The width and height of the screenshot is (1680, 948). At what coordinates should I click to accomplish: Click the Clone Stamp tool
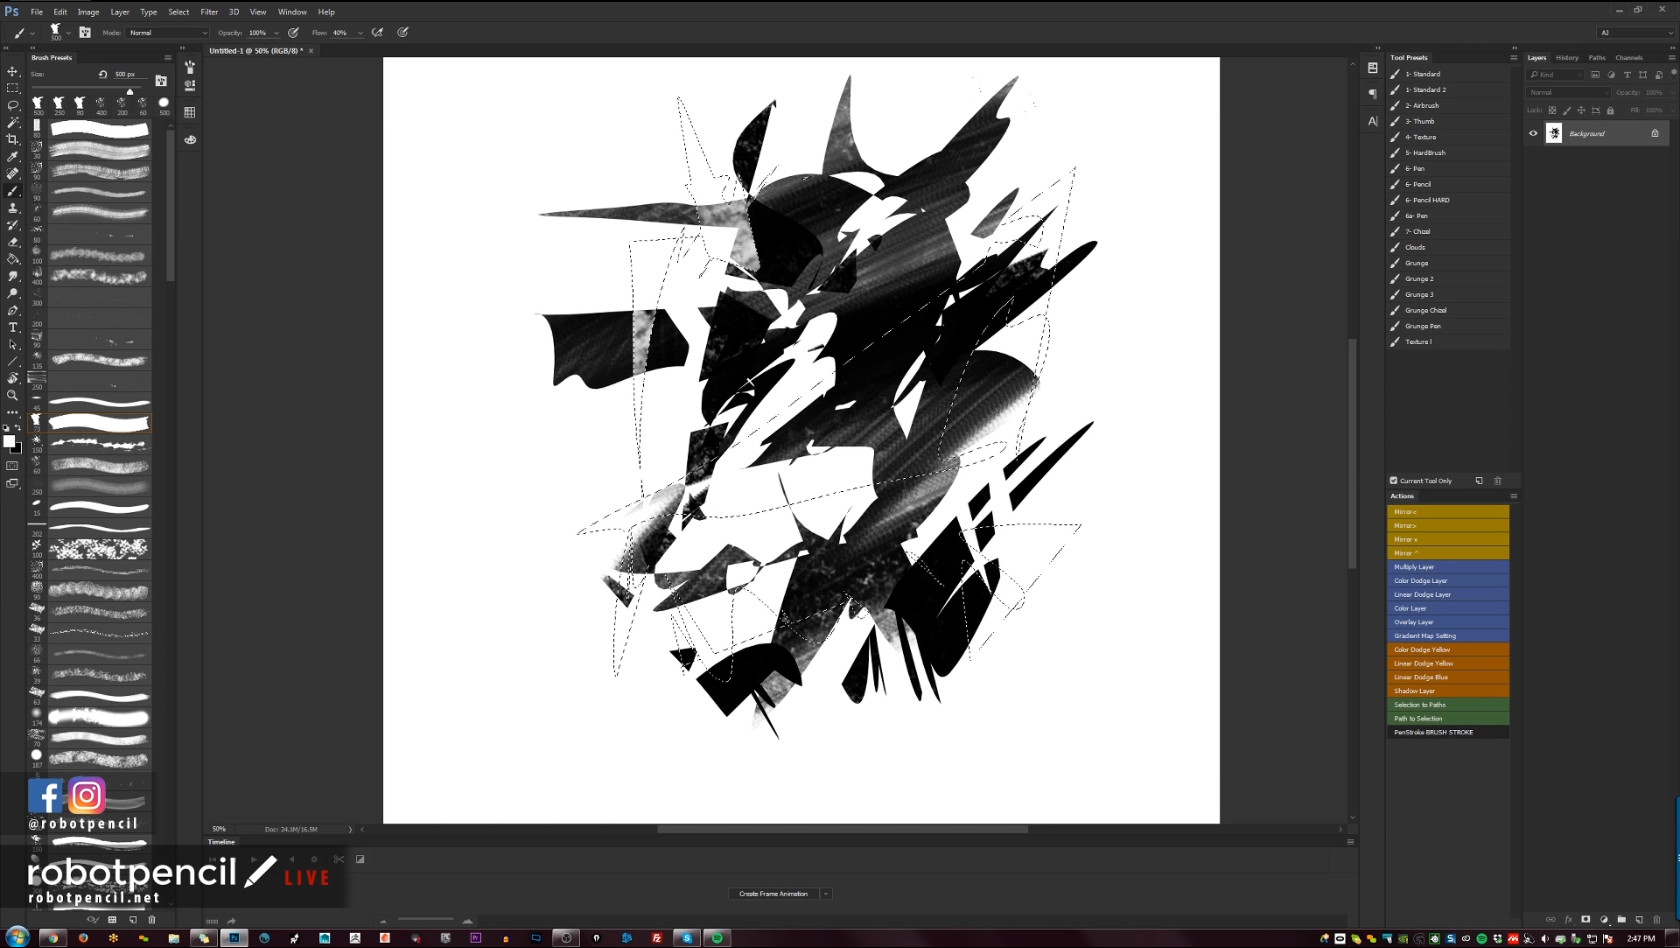pos(13,208)
